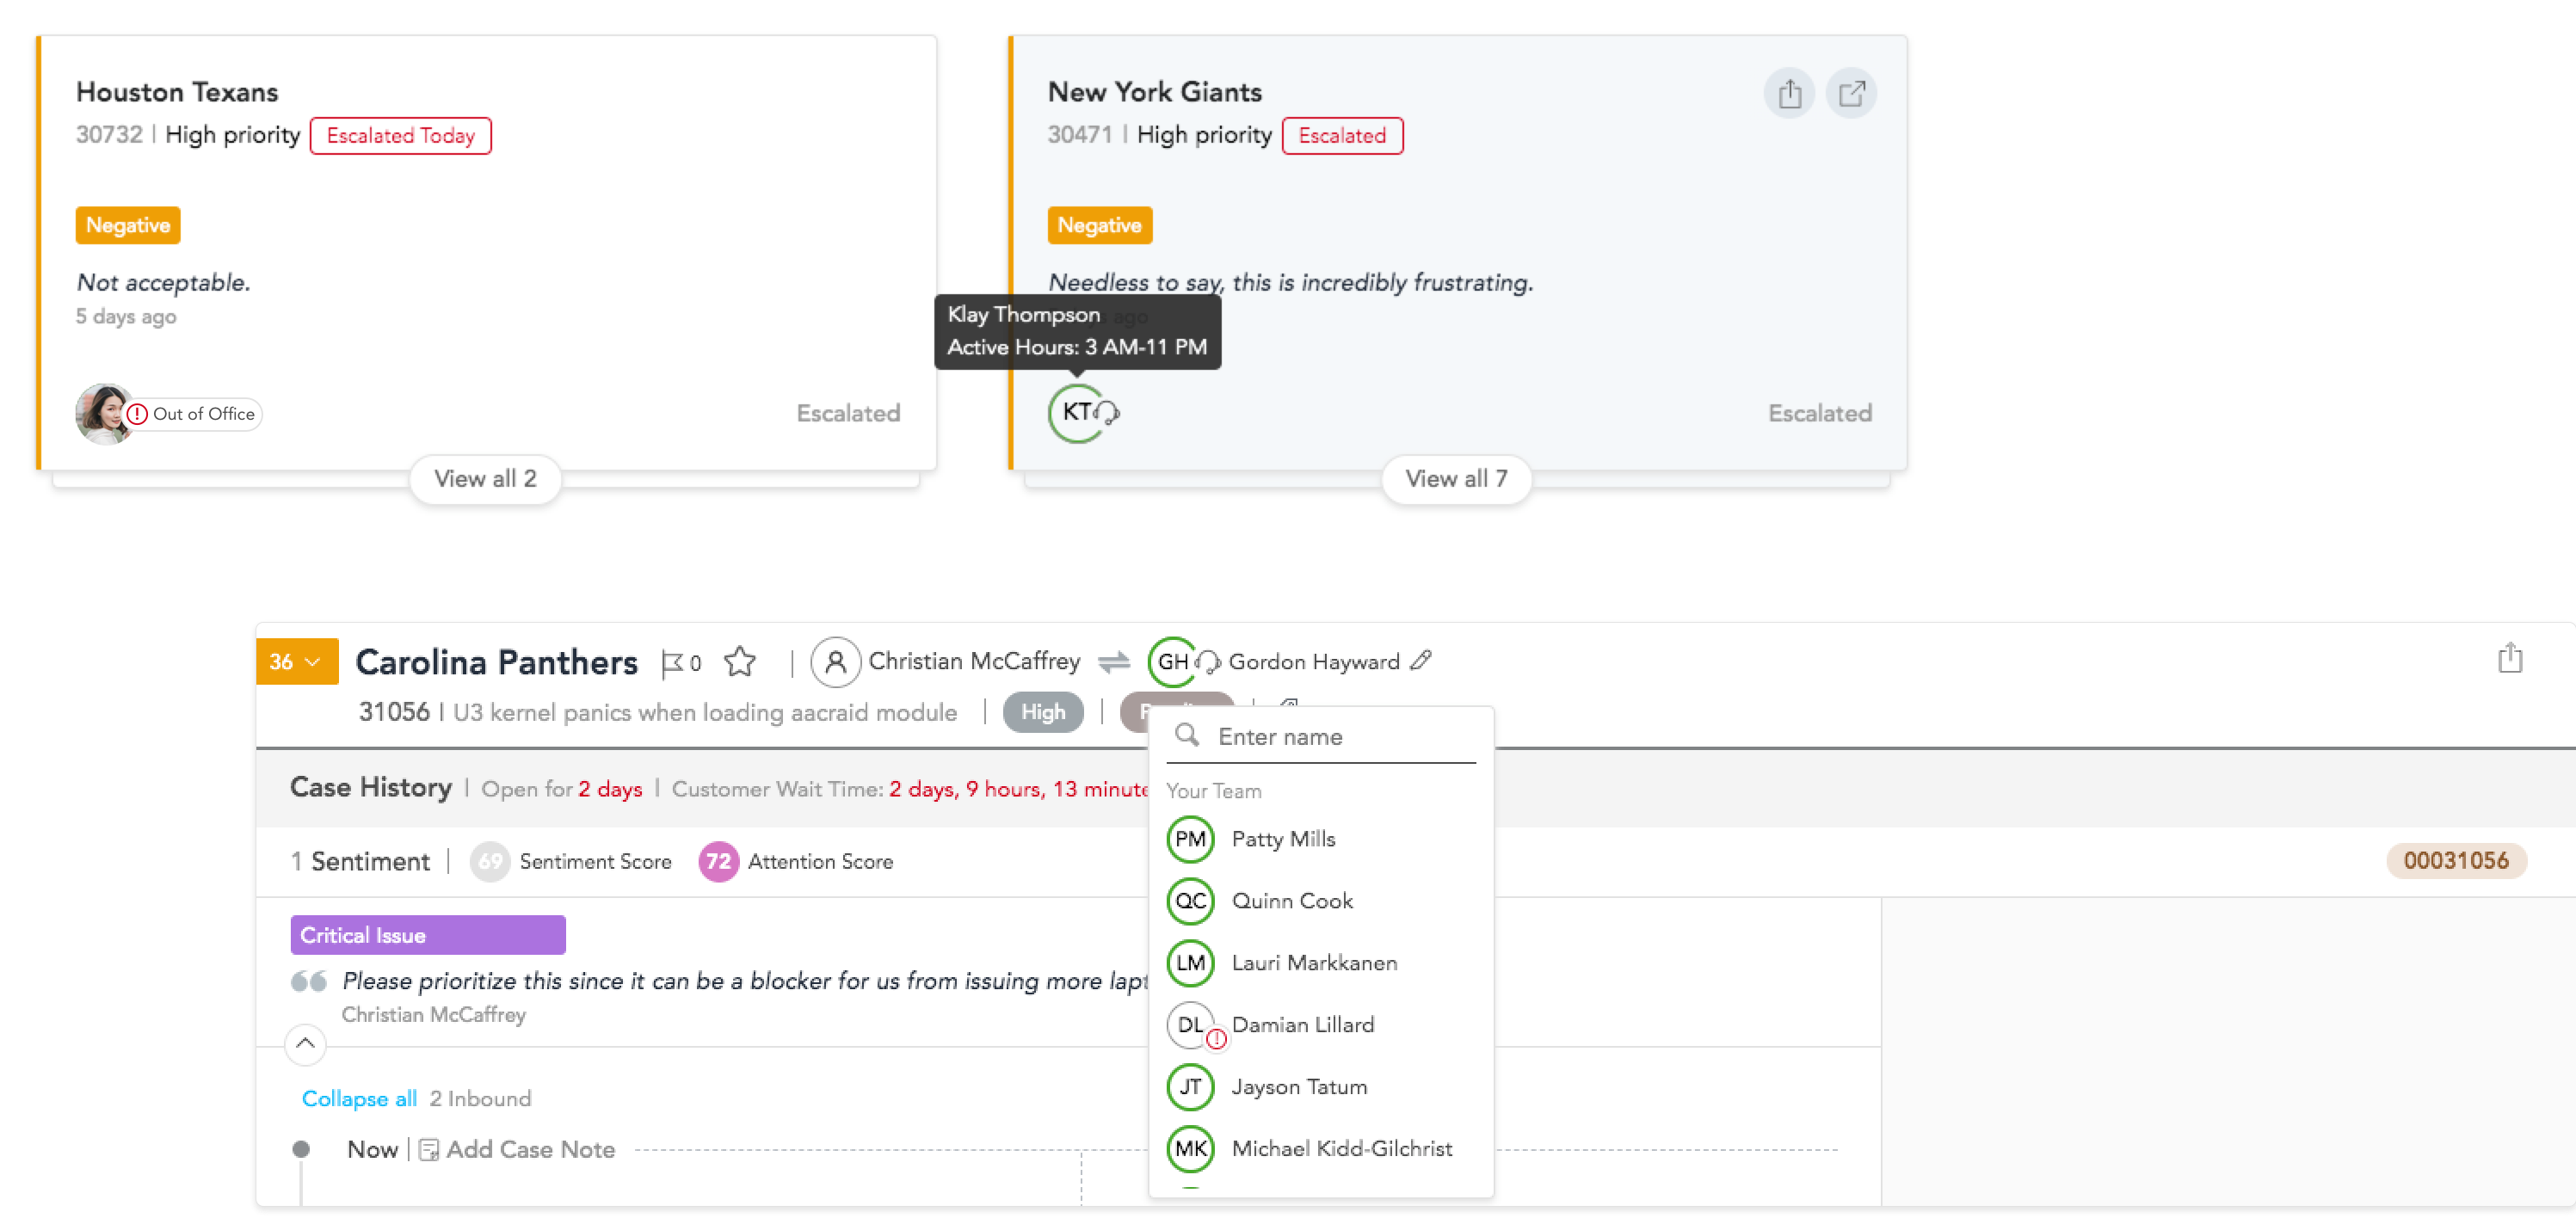Select Patty Mills from Your Team
Screen dimensions: 2576x1218
click(x=1320, y=839)
